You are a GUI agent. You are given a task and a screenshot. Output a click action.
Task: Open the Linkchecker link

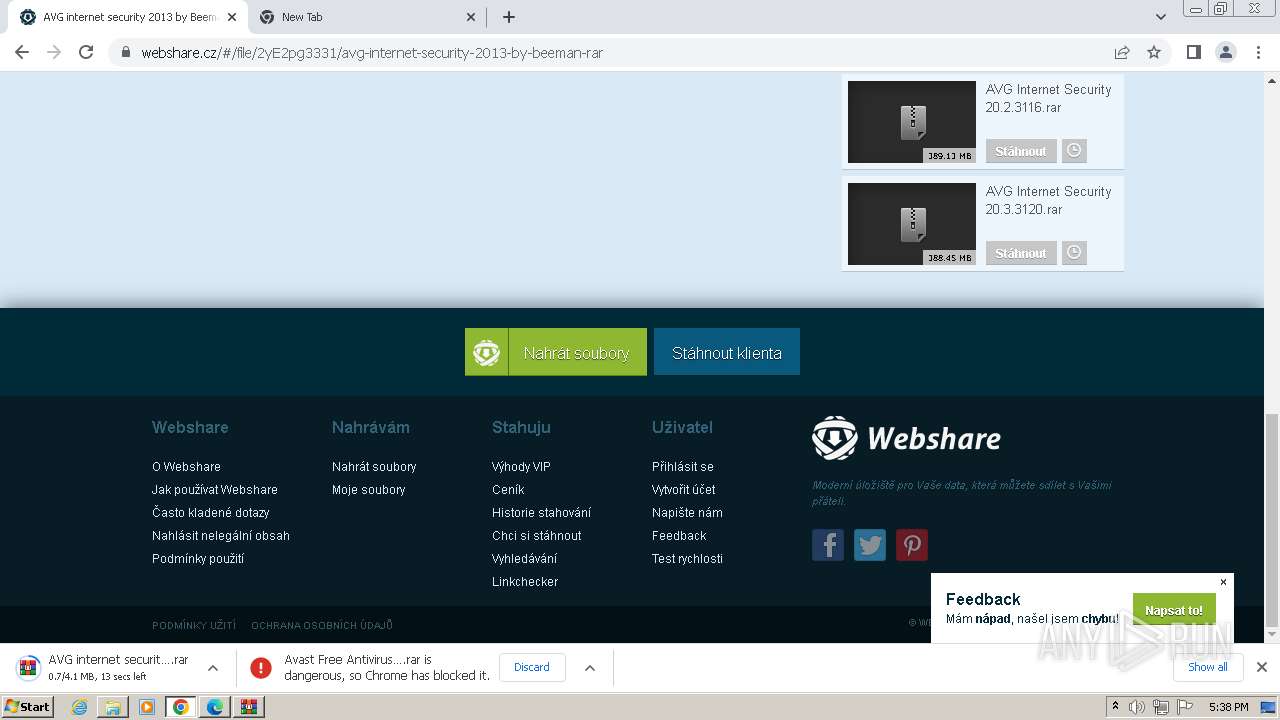tap(525, 582)
